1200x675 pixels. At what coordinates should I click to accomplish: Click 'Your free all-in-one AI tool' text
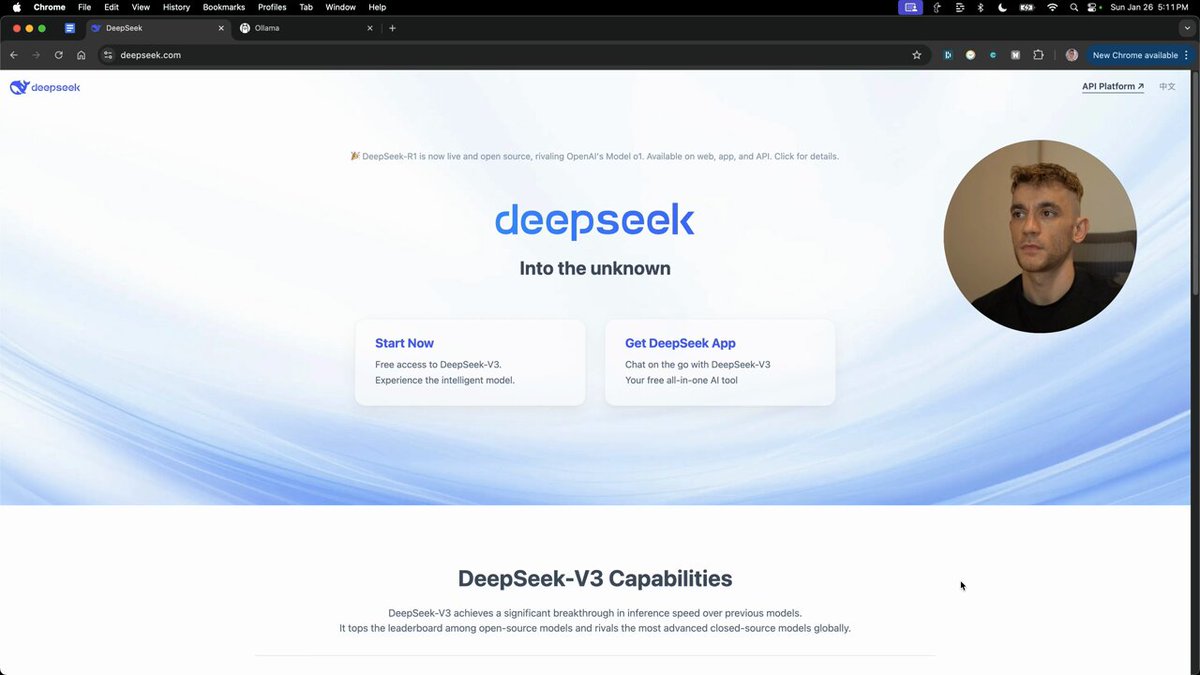pos(681,380)
